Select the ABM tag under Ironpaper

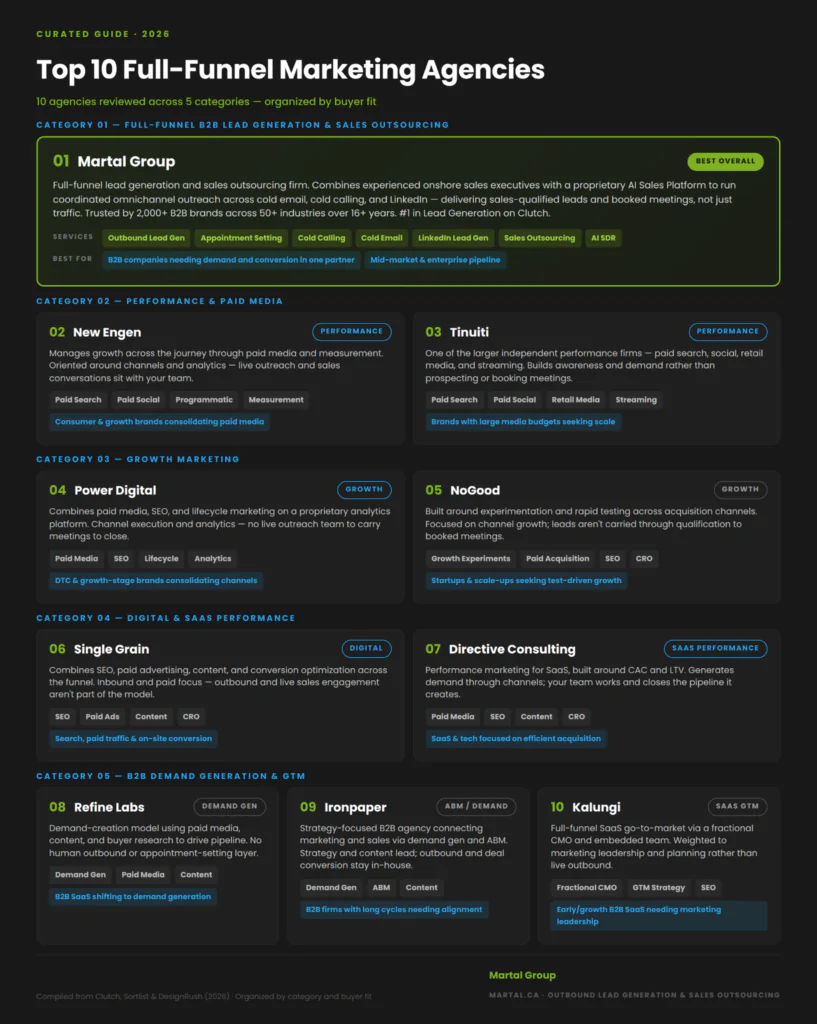pyautogui.click(x=381, y=888)
